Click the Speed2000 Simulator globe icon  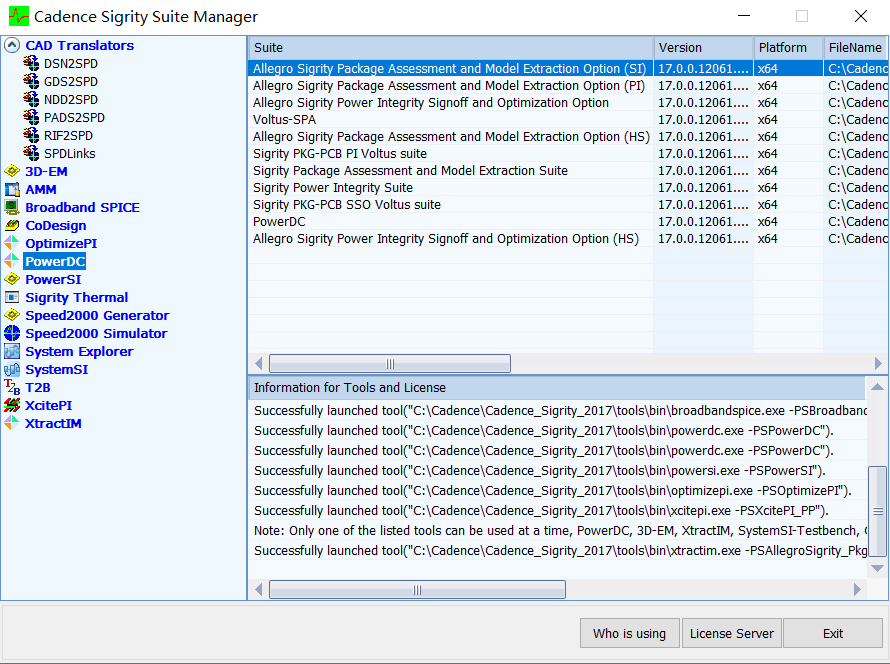pyautogui.click(x=12, y=333)
